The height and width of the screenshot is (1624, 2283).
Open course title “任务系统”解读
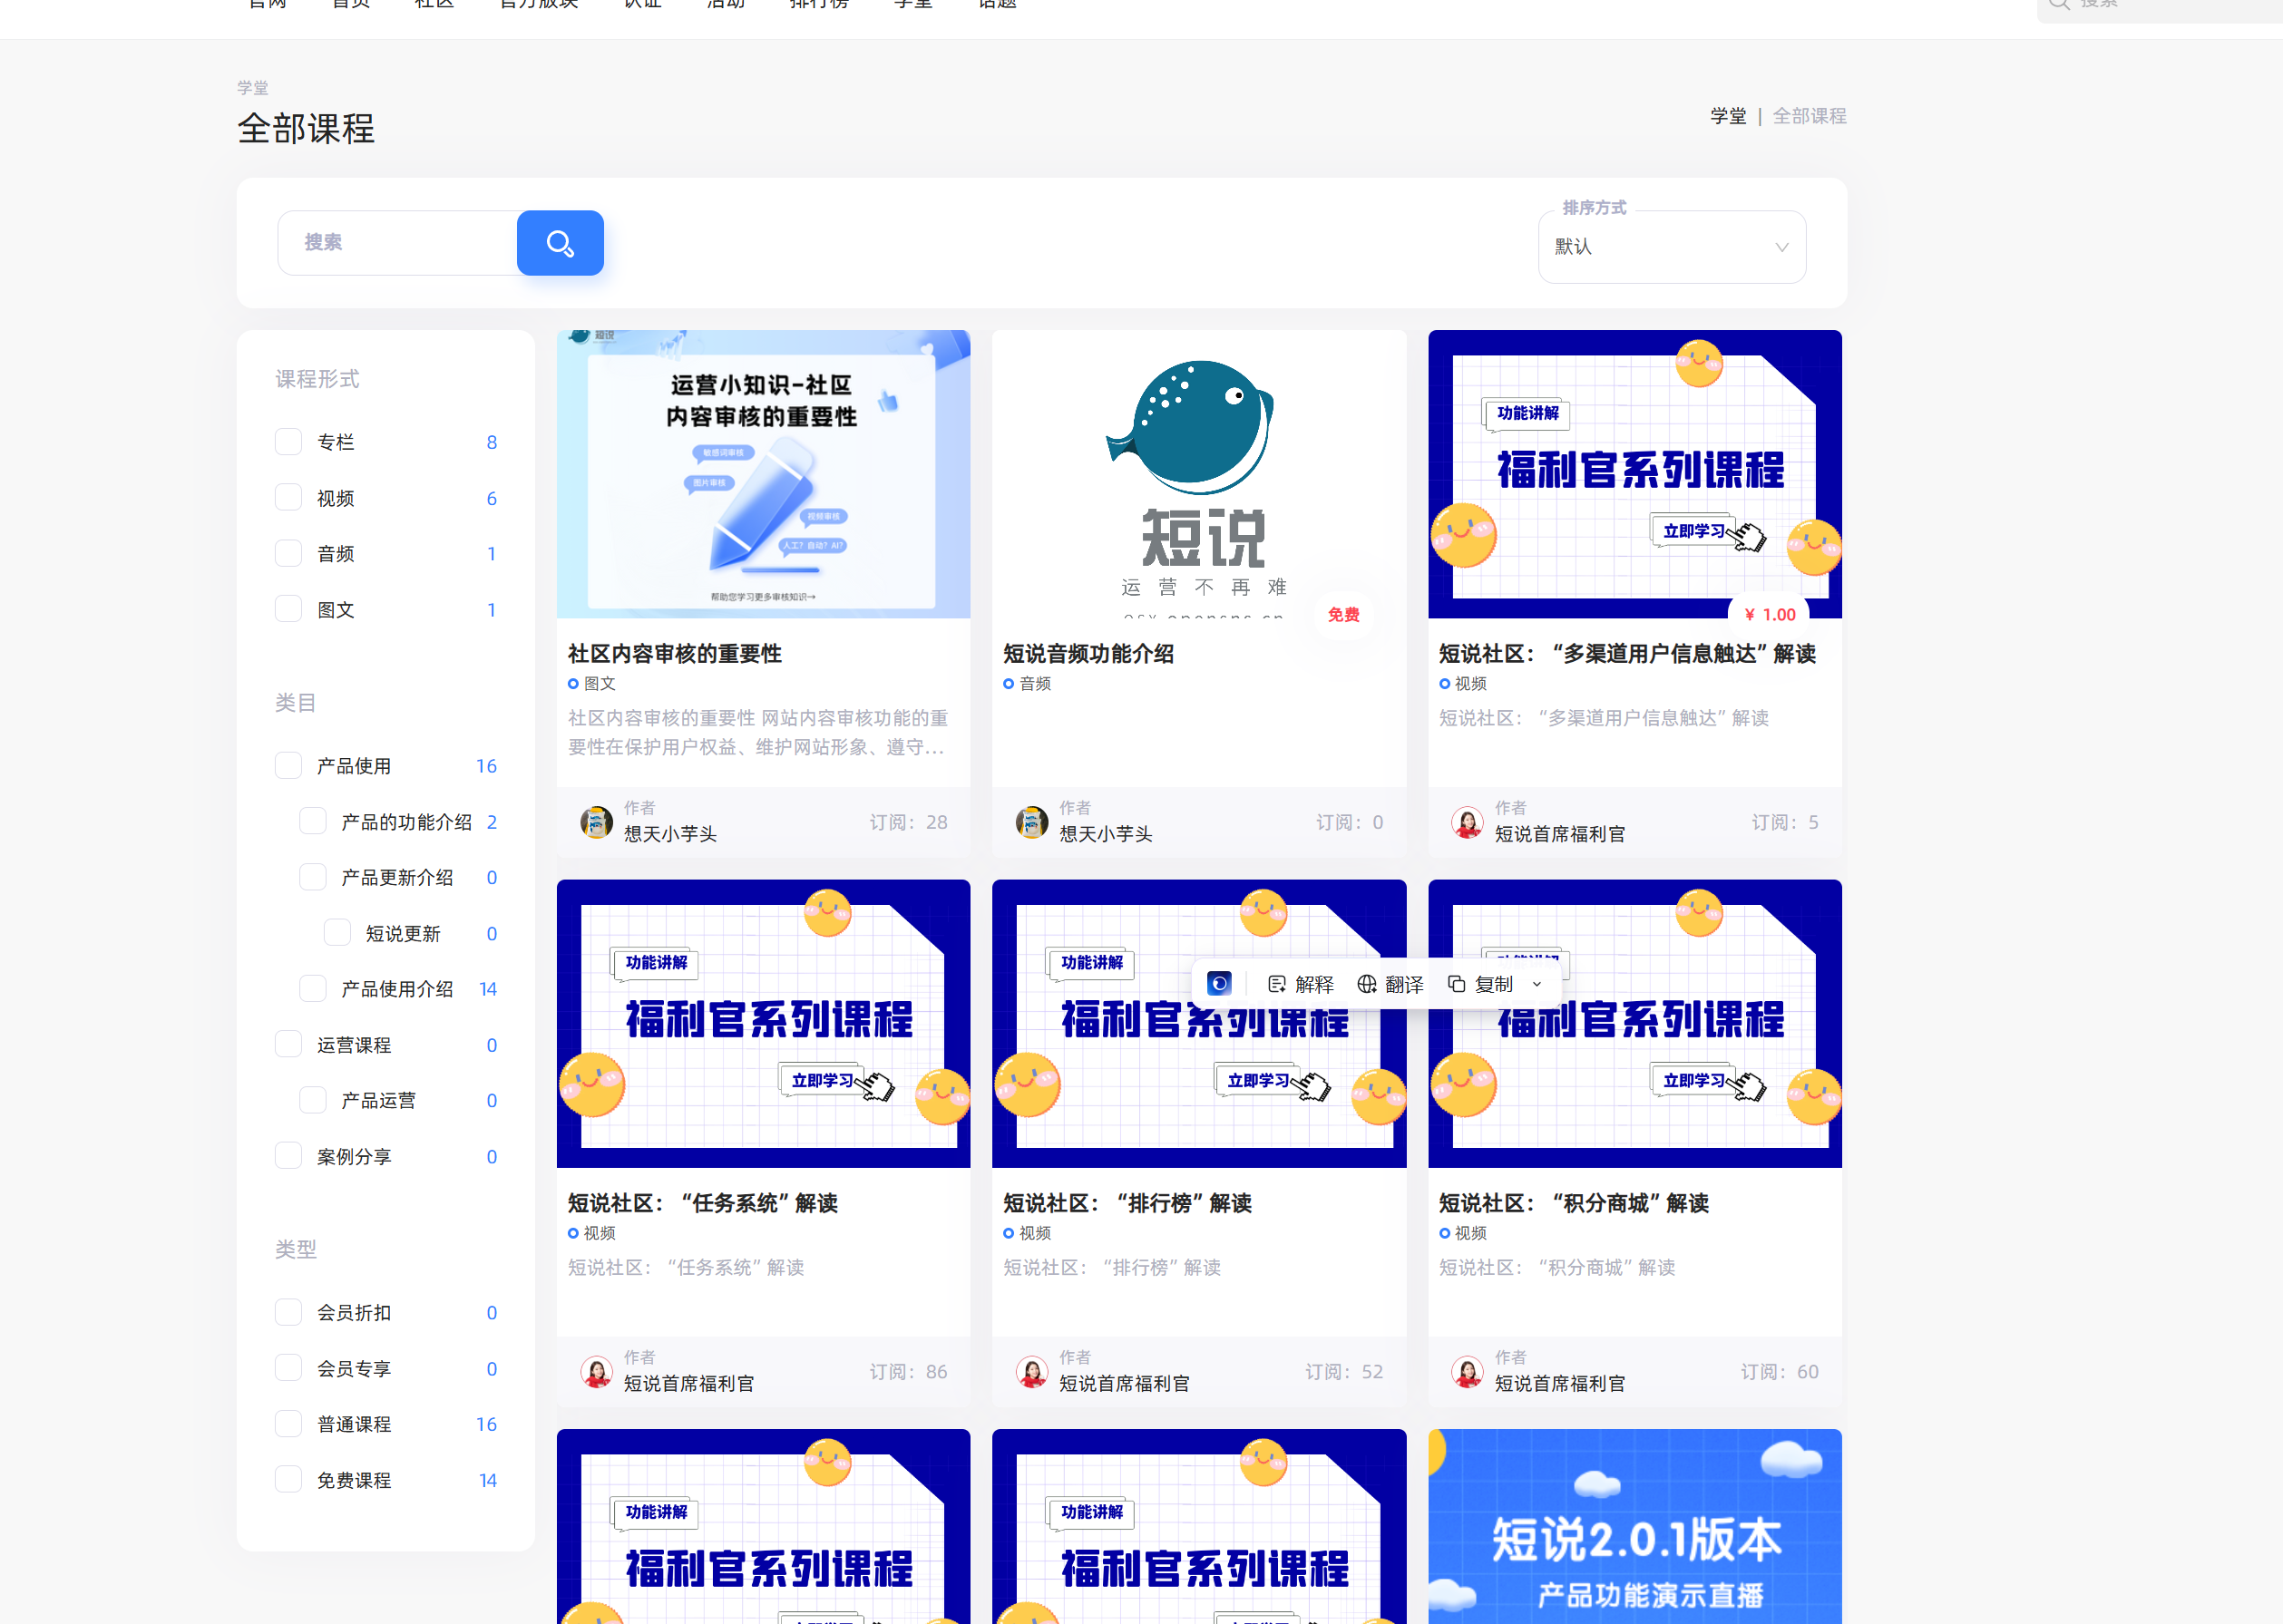point(703,1203)
